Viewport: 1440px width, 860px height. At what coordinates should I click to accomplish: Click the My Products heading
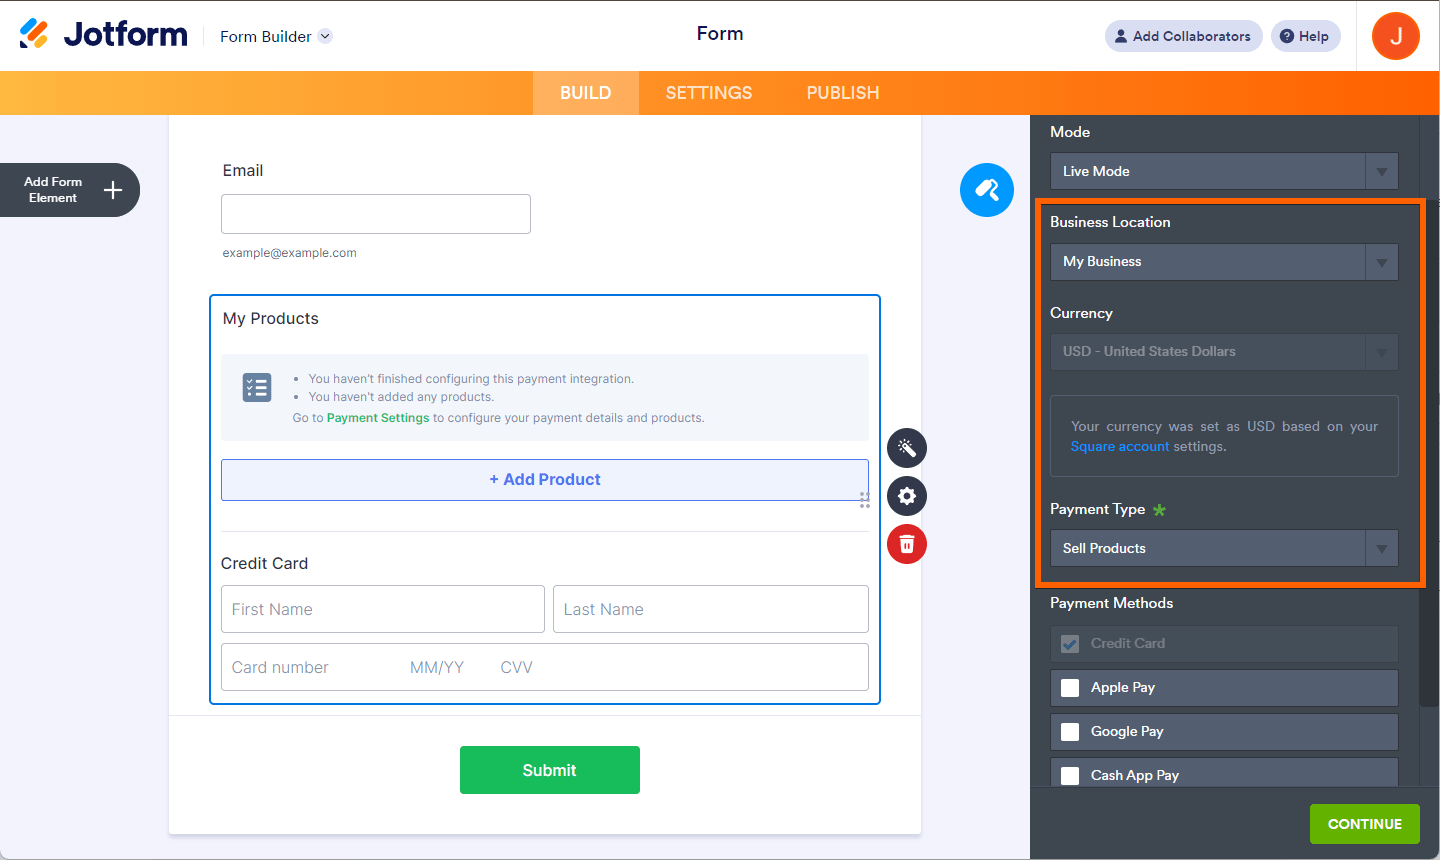pos(271,318)
